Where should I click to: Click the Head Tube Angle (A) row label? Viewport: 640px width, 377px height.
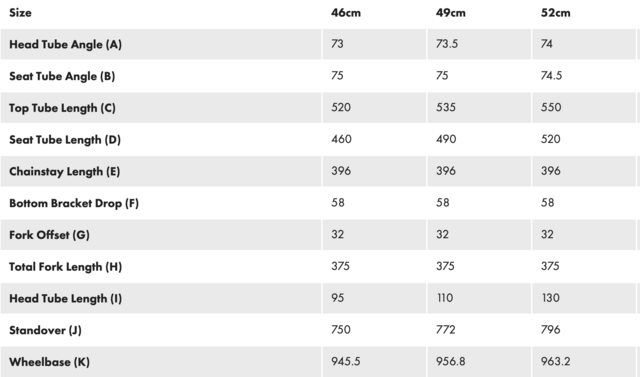click(x=66, y=44)
